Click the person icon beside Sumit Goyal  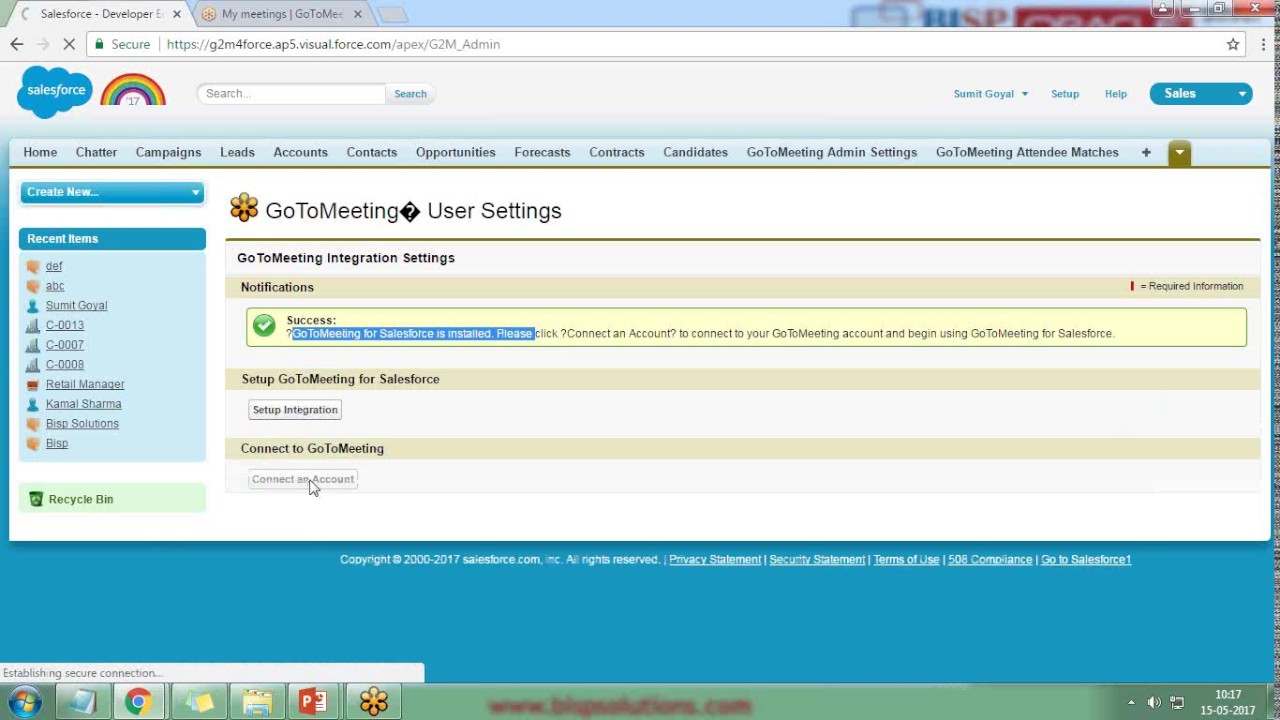coord(33,306)
